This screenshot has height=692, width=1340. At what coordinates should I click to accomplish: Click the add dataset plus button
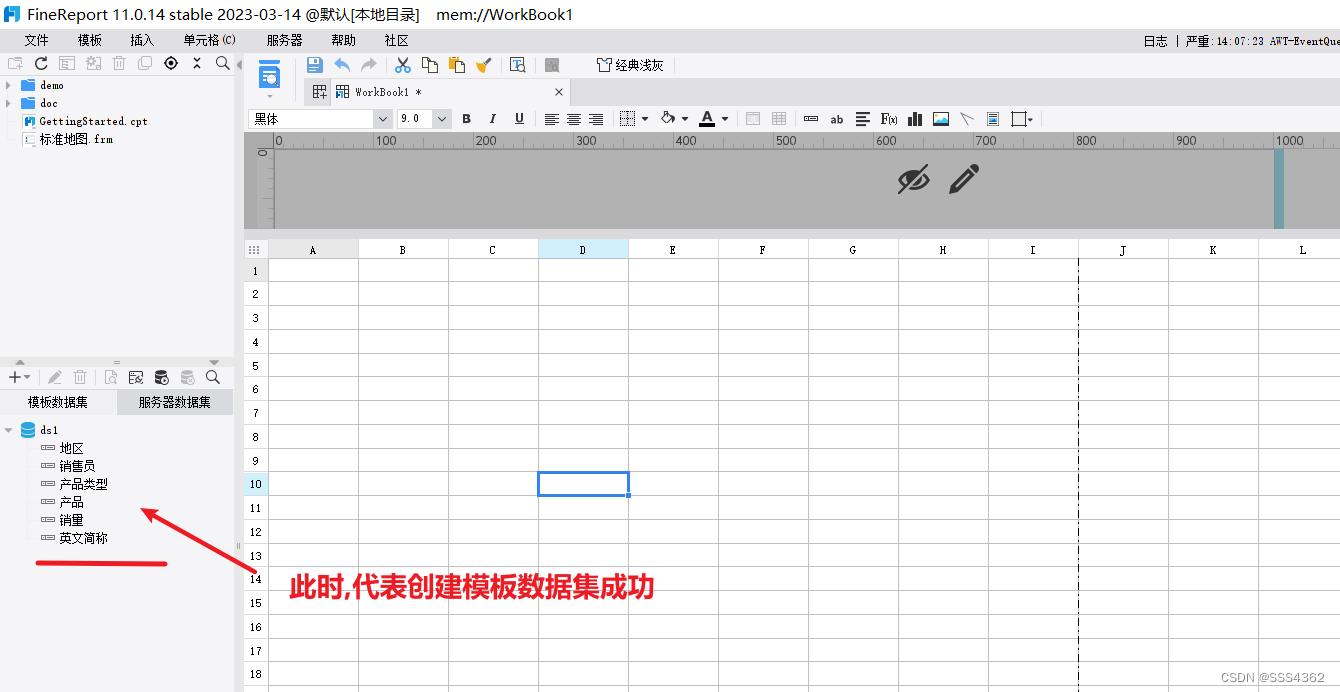tap(19, 377)
